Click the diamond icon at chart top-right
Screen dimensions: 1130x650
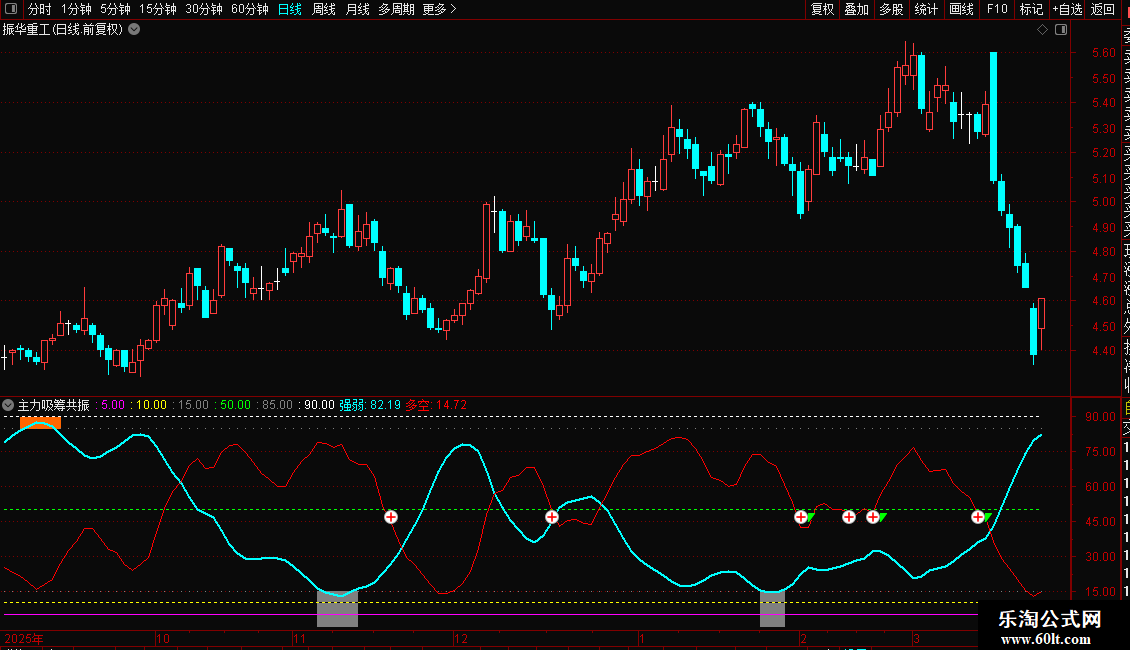(x=1042, y=29)
